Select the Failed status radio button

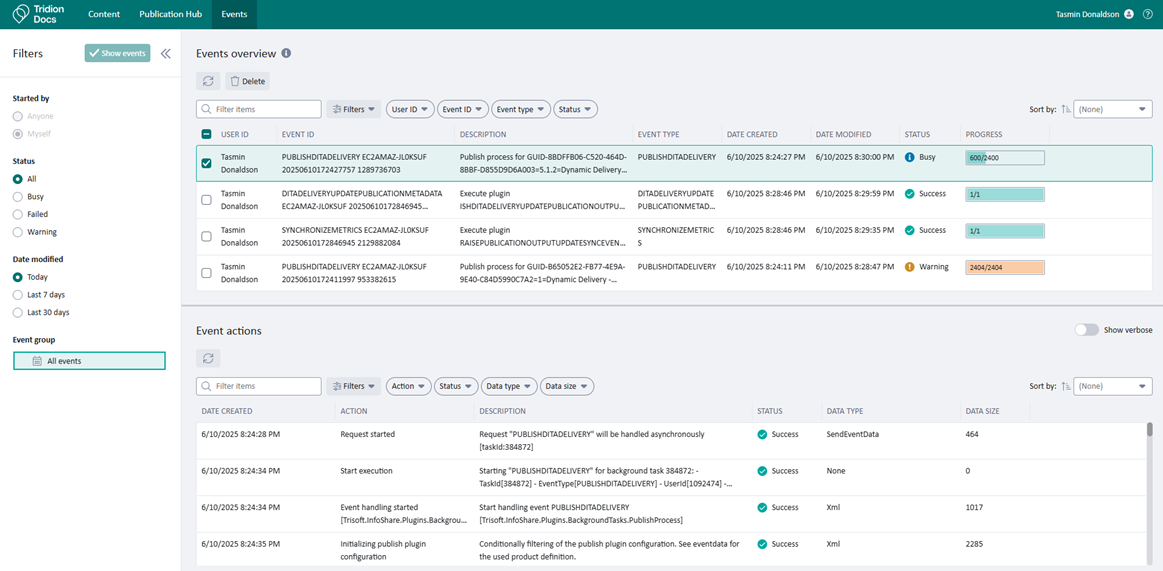(x=18, y=214)
